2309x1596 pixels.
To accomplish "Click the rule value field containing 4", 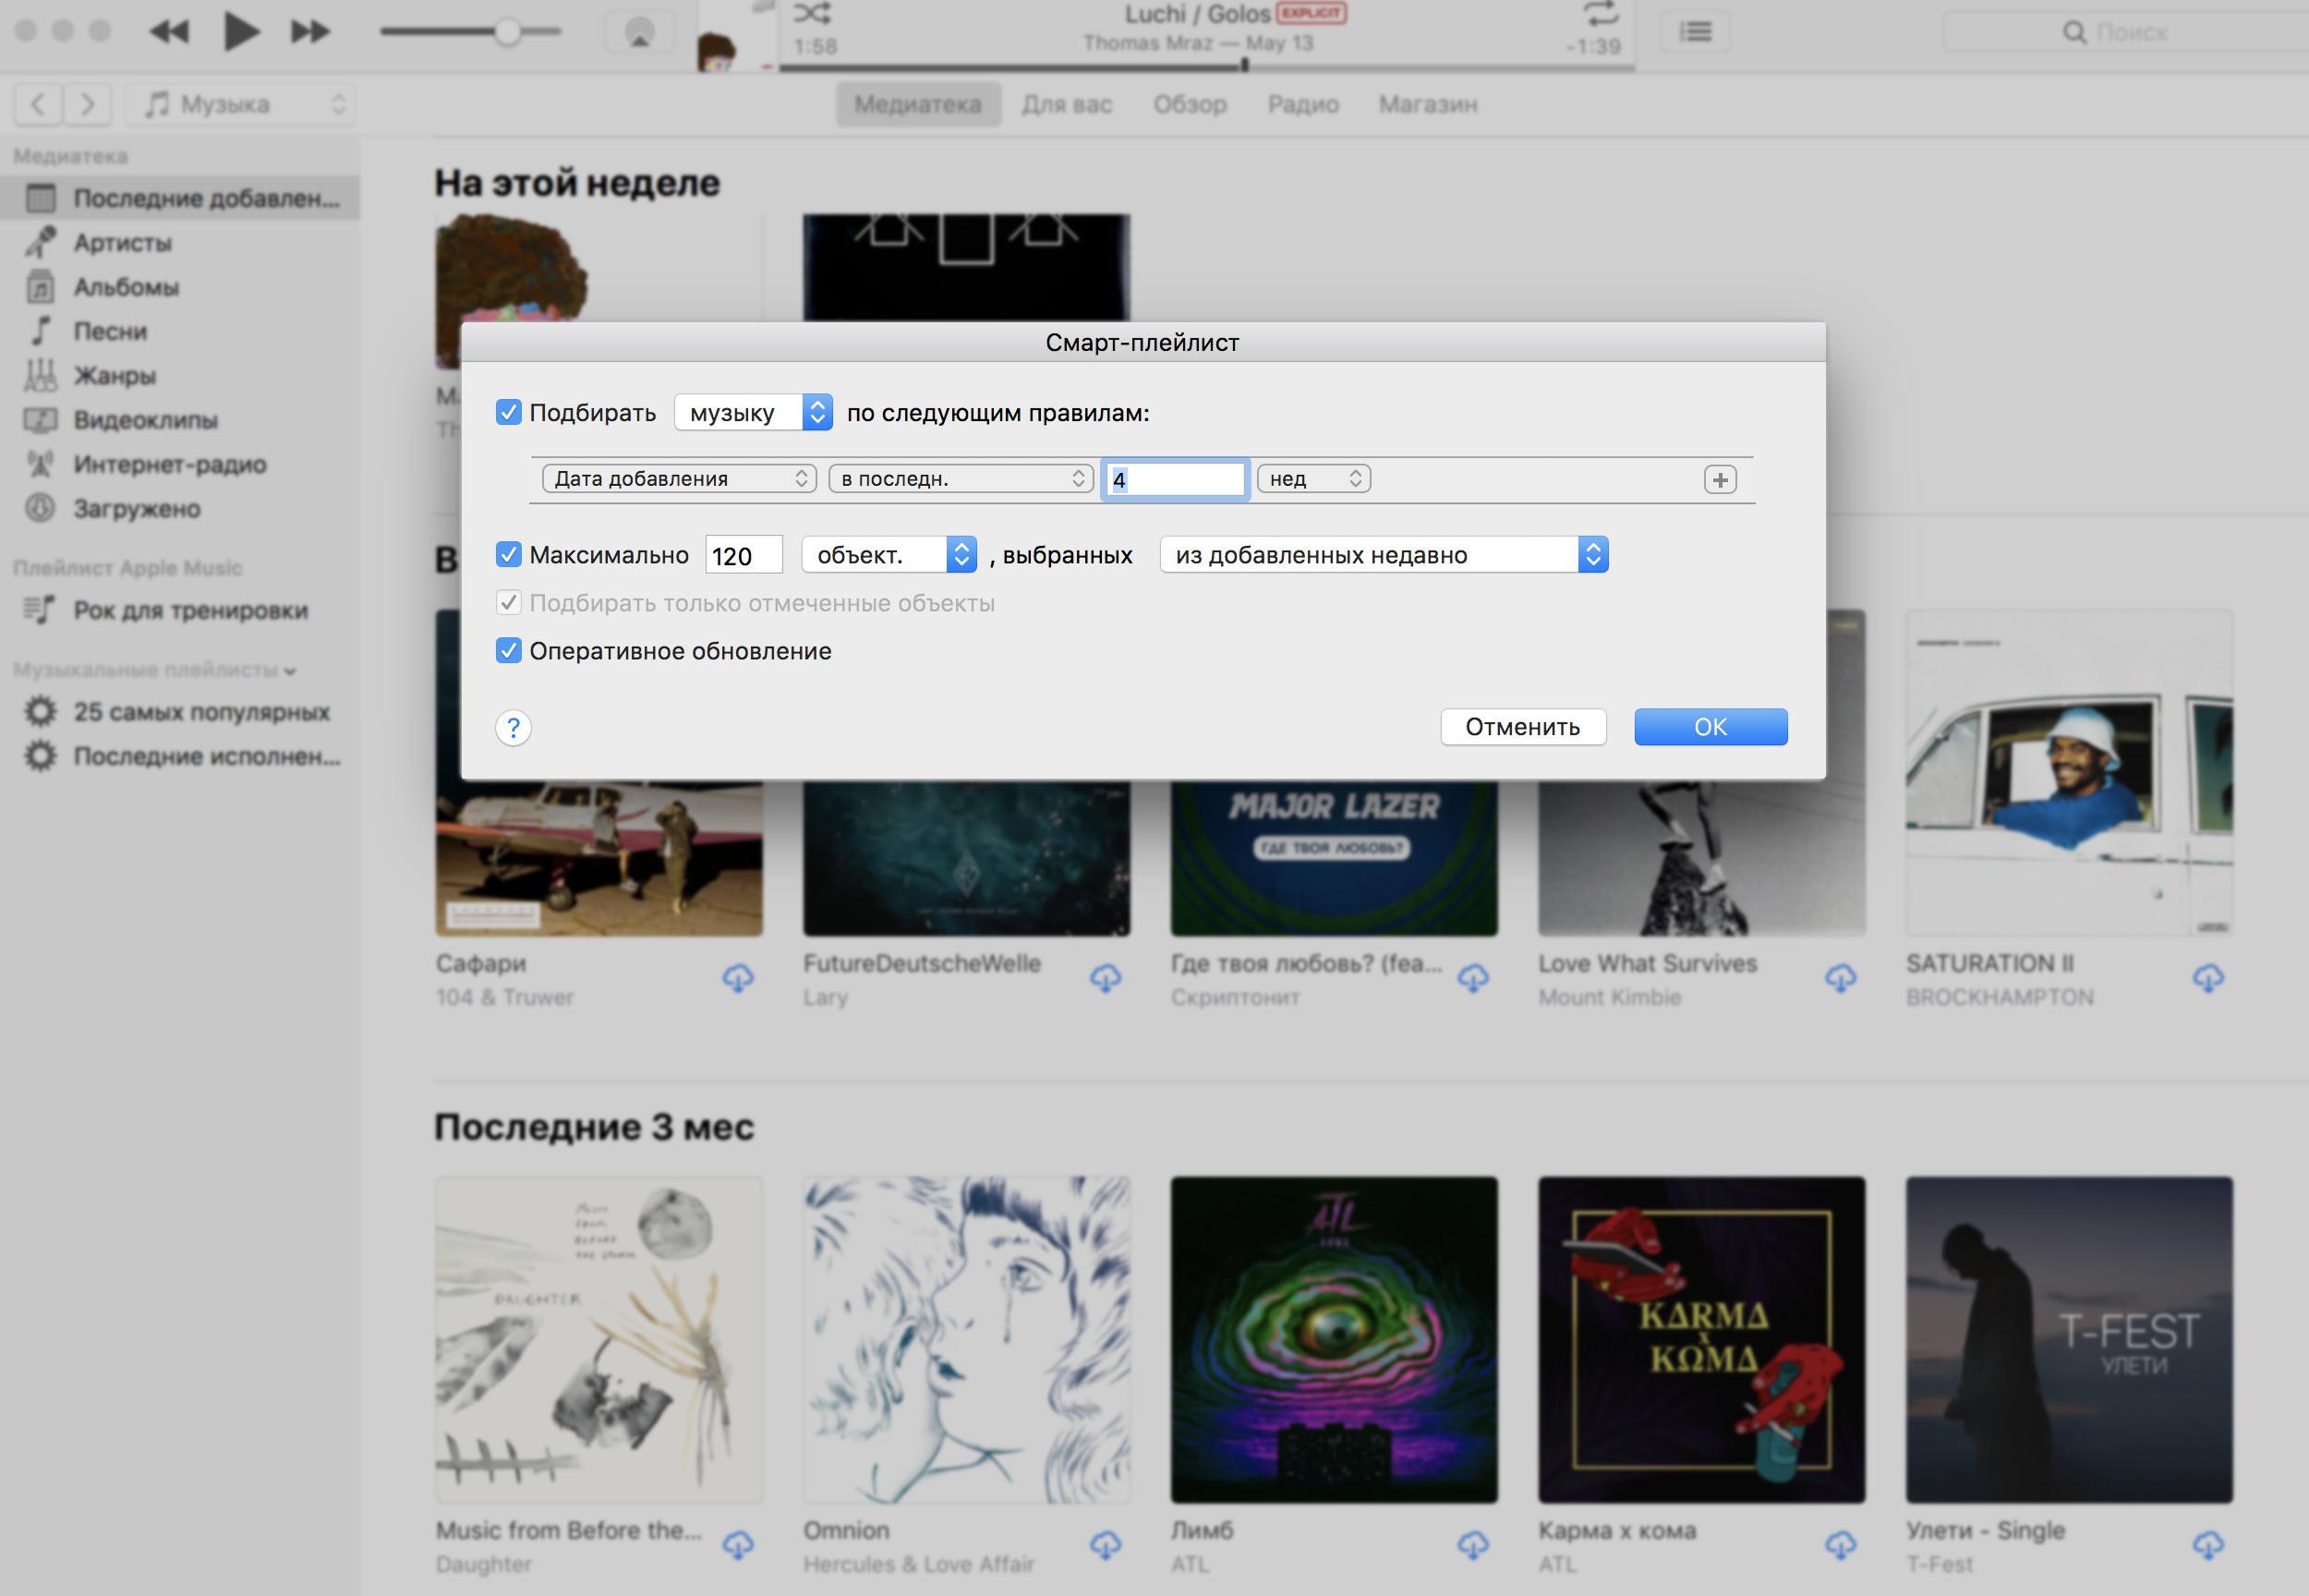I will point(1175,480).
